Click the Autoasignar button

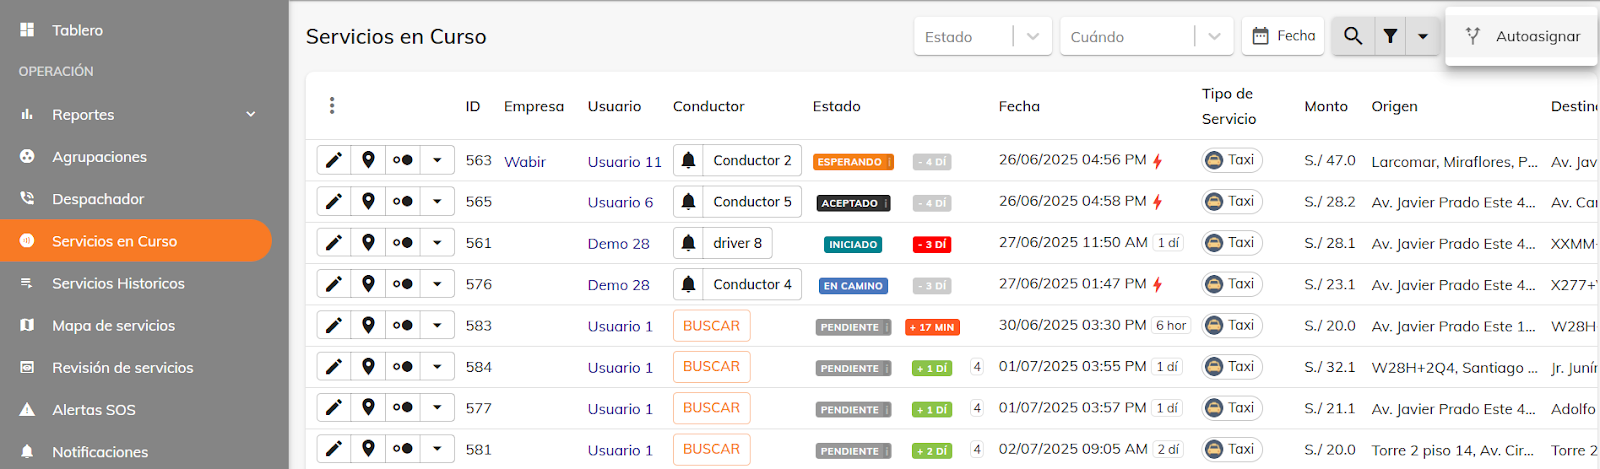coord(1521,36)
